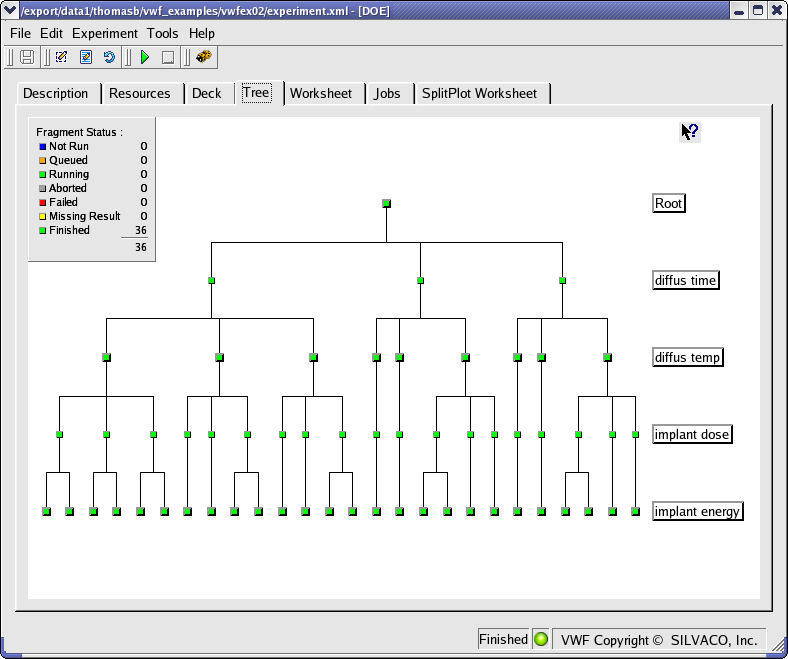Select the leftmost diffus time node

click(x=212, y=280)
